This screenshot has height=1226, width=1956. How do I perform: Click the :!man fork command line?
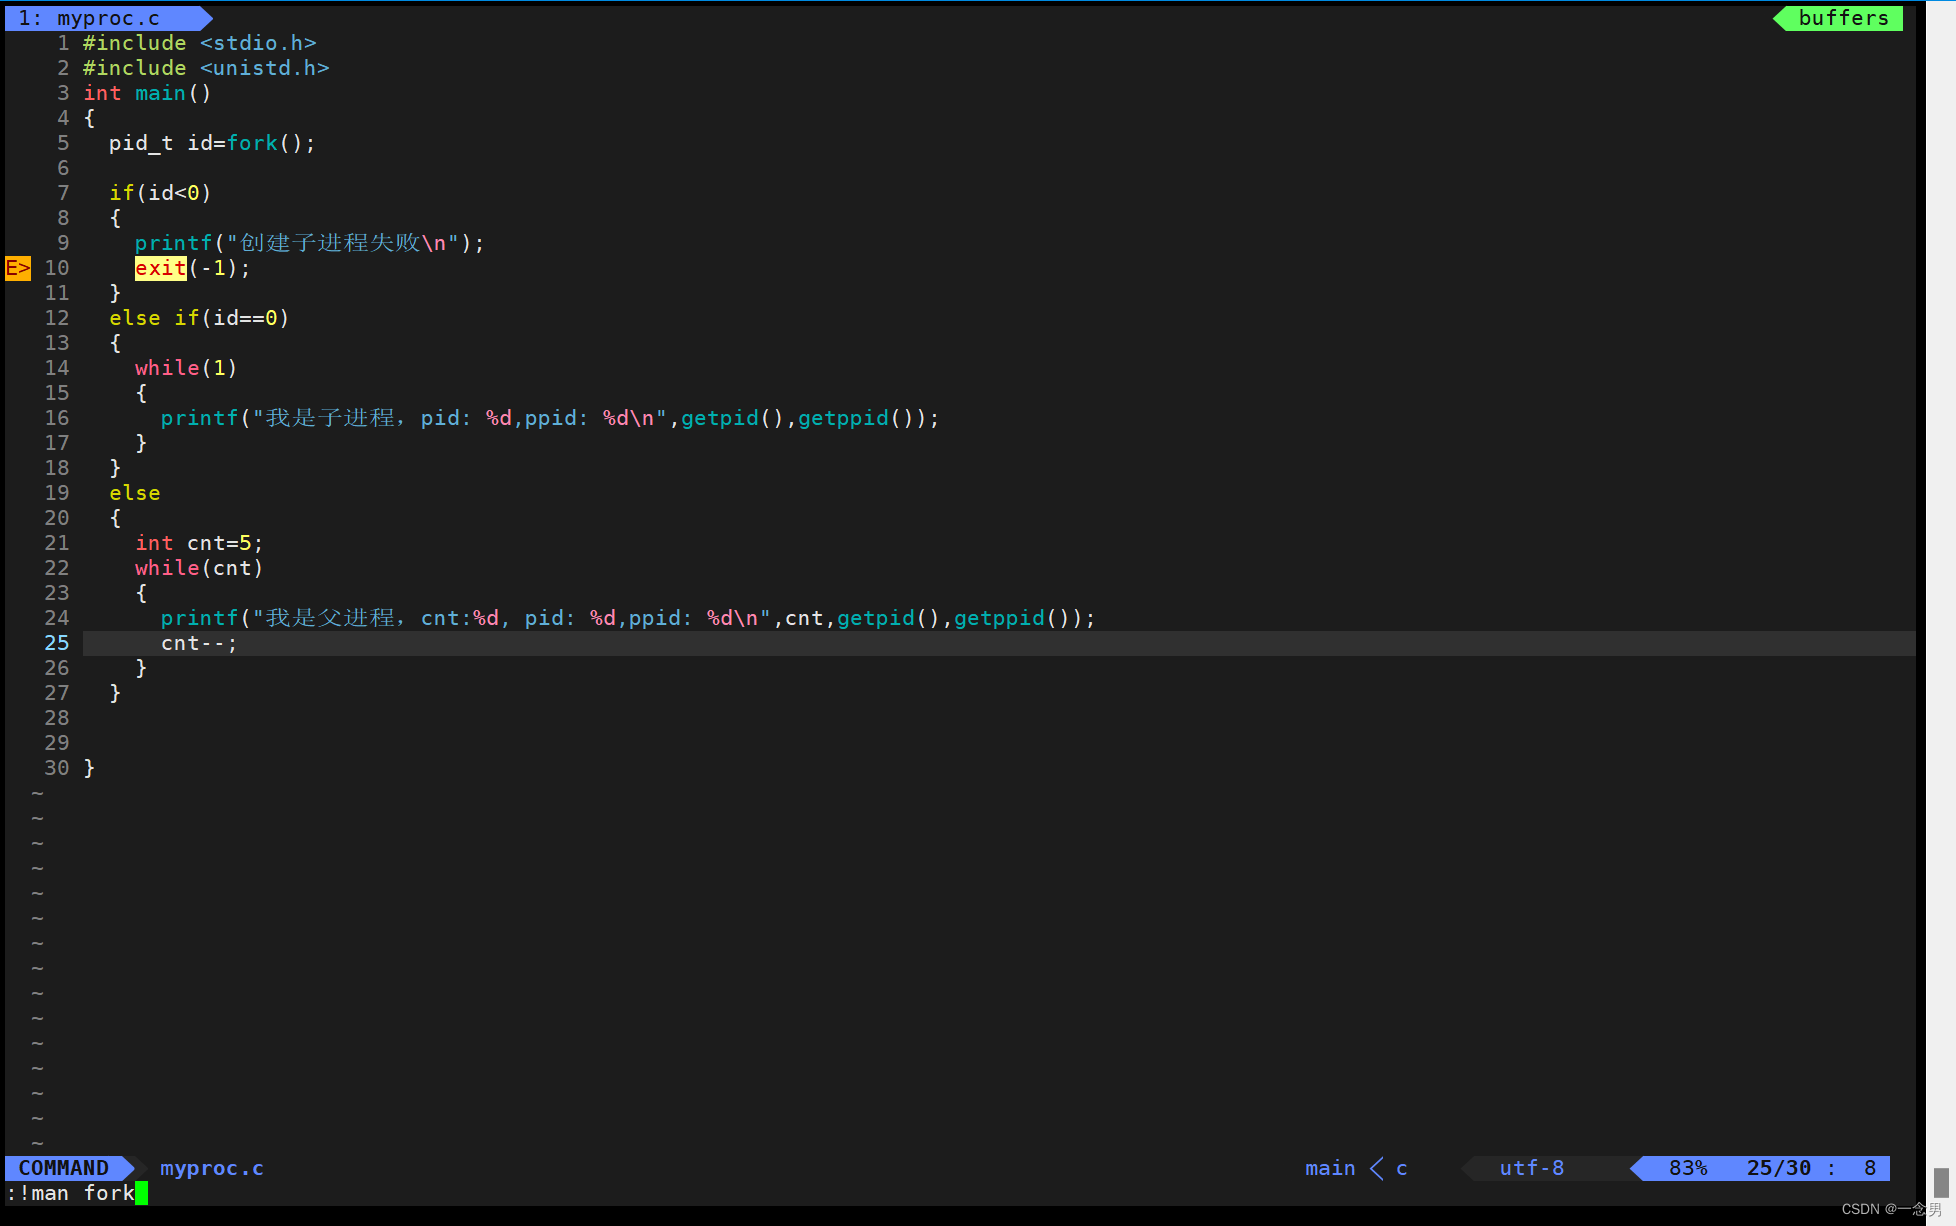(x=70, y=1193)
